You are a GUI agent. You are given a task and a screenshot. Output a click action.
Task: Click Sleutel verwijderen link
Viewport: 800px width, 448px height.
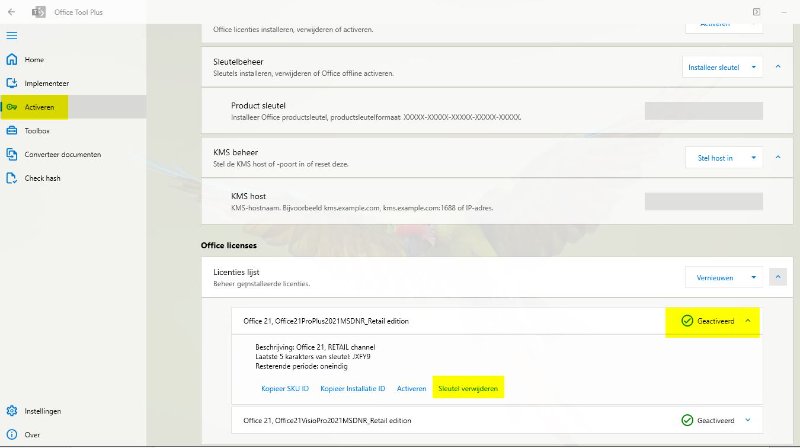click(468, 388)
